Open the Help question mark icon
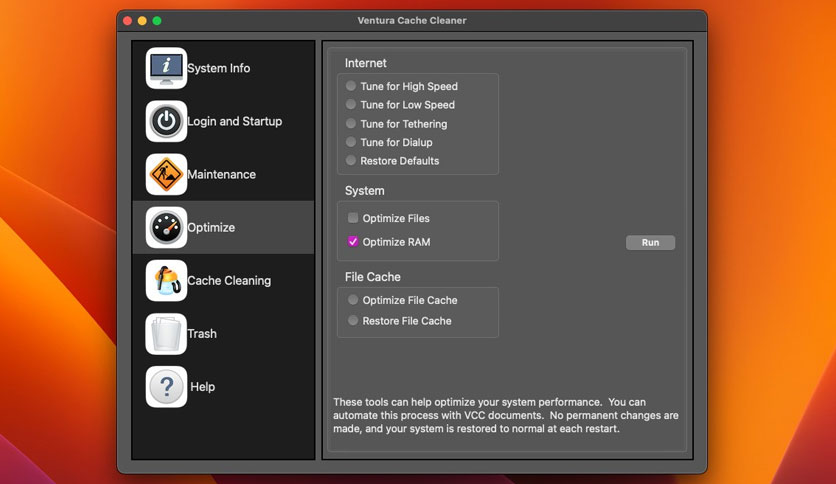The image size is (836, 484). (x=166, y=386)
